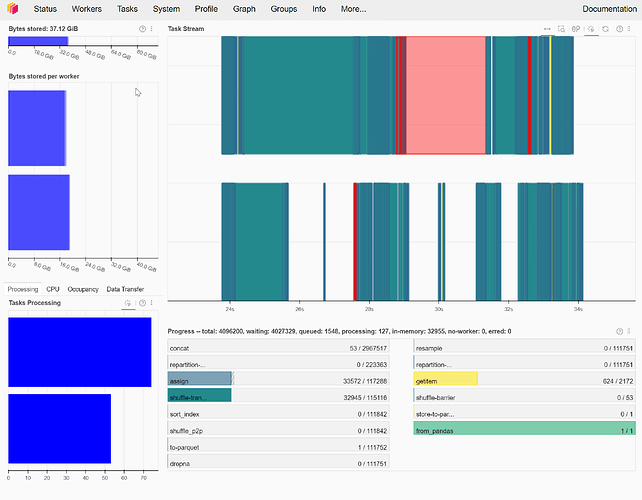The image size is (642, 500).
Task: Click lower worker's bytes stored bar
Action: click(x=39, y=212)
